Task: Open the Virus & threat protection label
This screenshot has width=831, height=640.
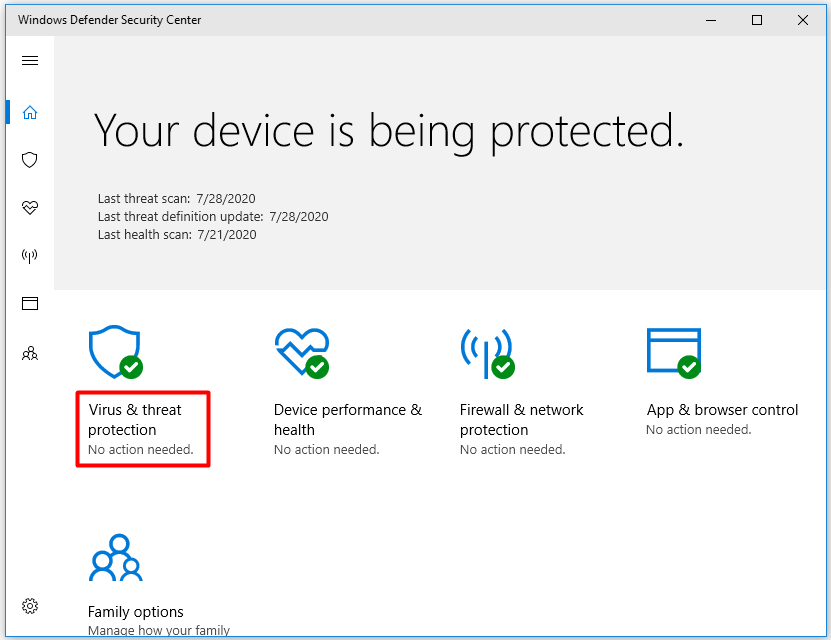Action: point(135,420)
